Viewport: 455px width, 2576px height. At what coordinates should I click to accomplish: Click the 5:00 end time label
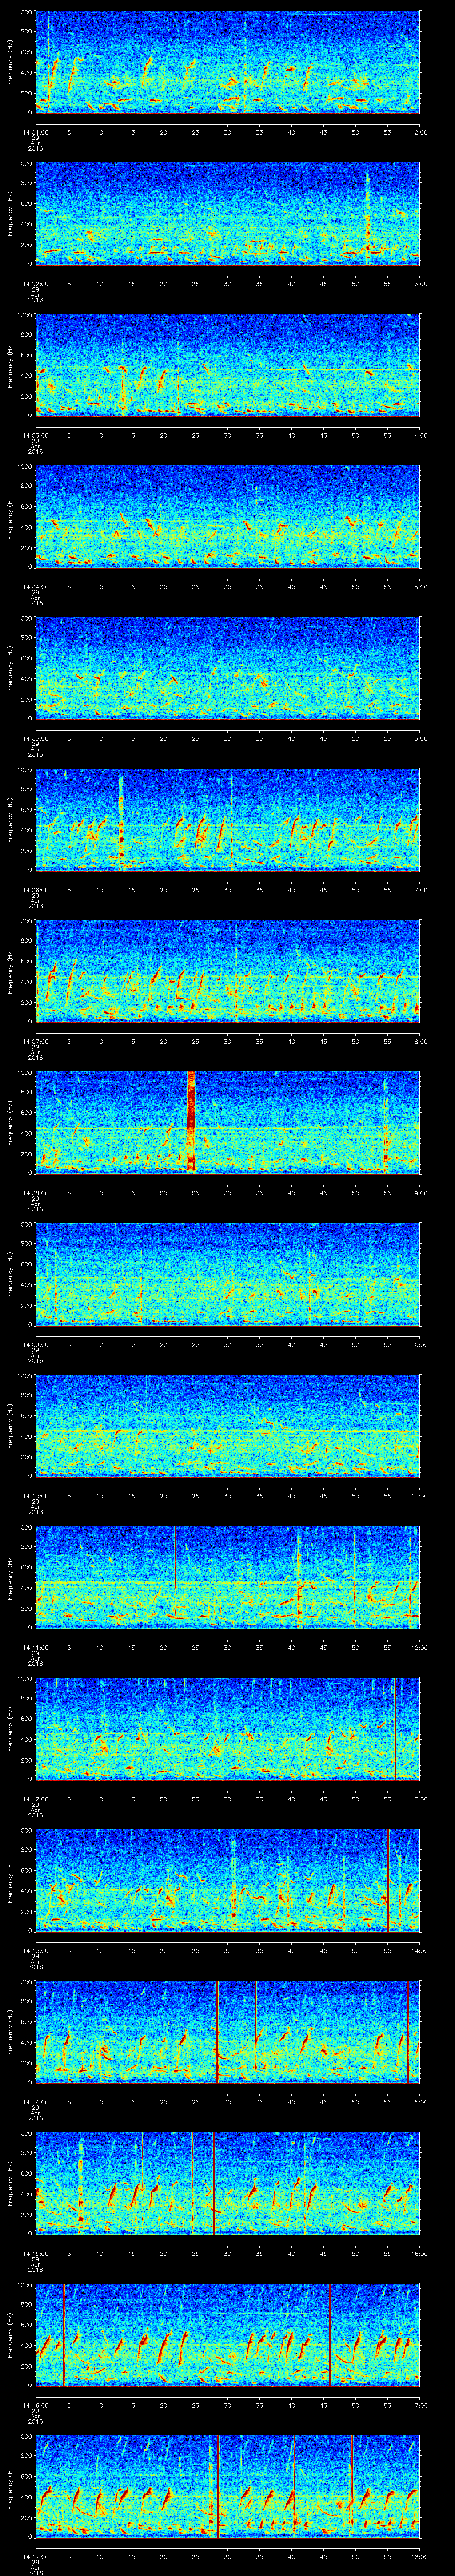pyautogui.click(x=420, y=586)
